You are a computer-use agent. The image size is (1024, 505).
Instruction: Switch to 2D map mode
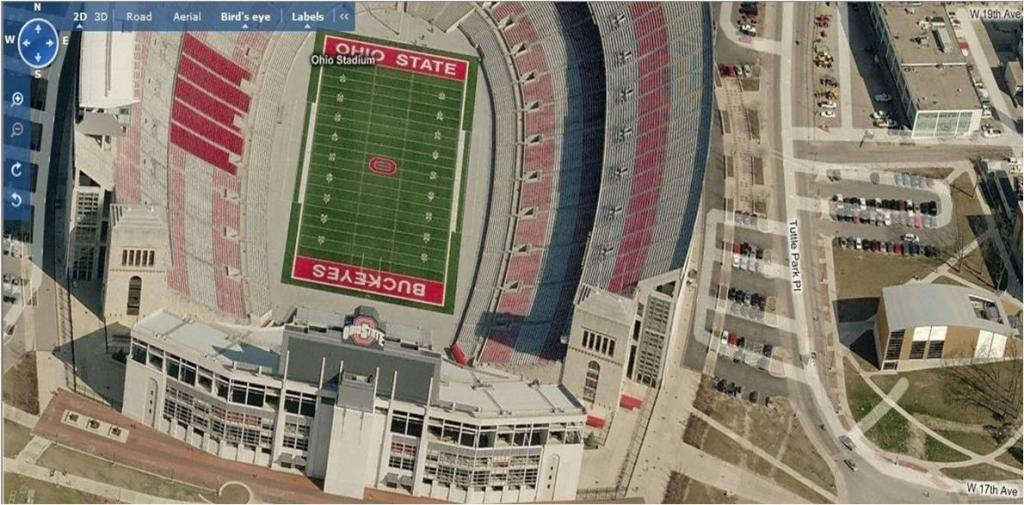pos(80,17)
